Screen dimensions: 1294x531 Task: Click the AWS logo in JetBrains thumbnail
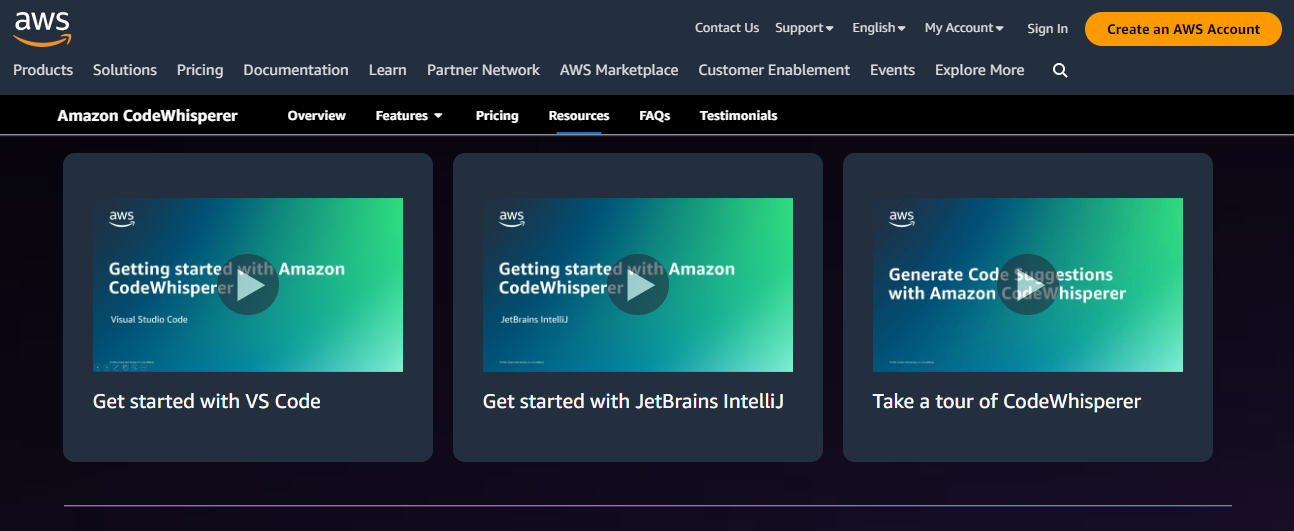click(511, 217)
